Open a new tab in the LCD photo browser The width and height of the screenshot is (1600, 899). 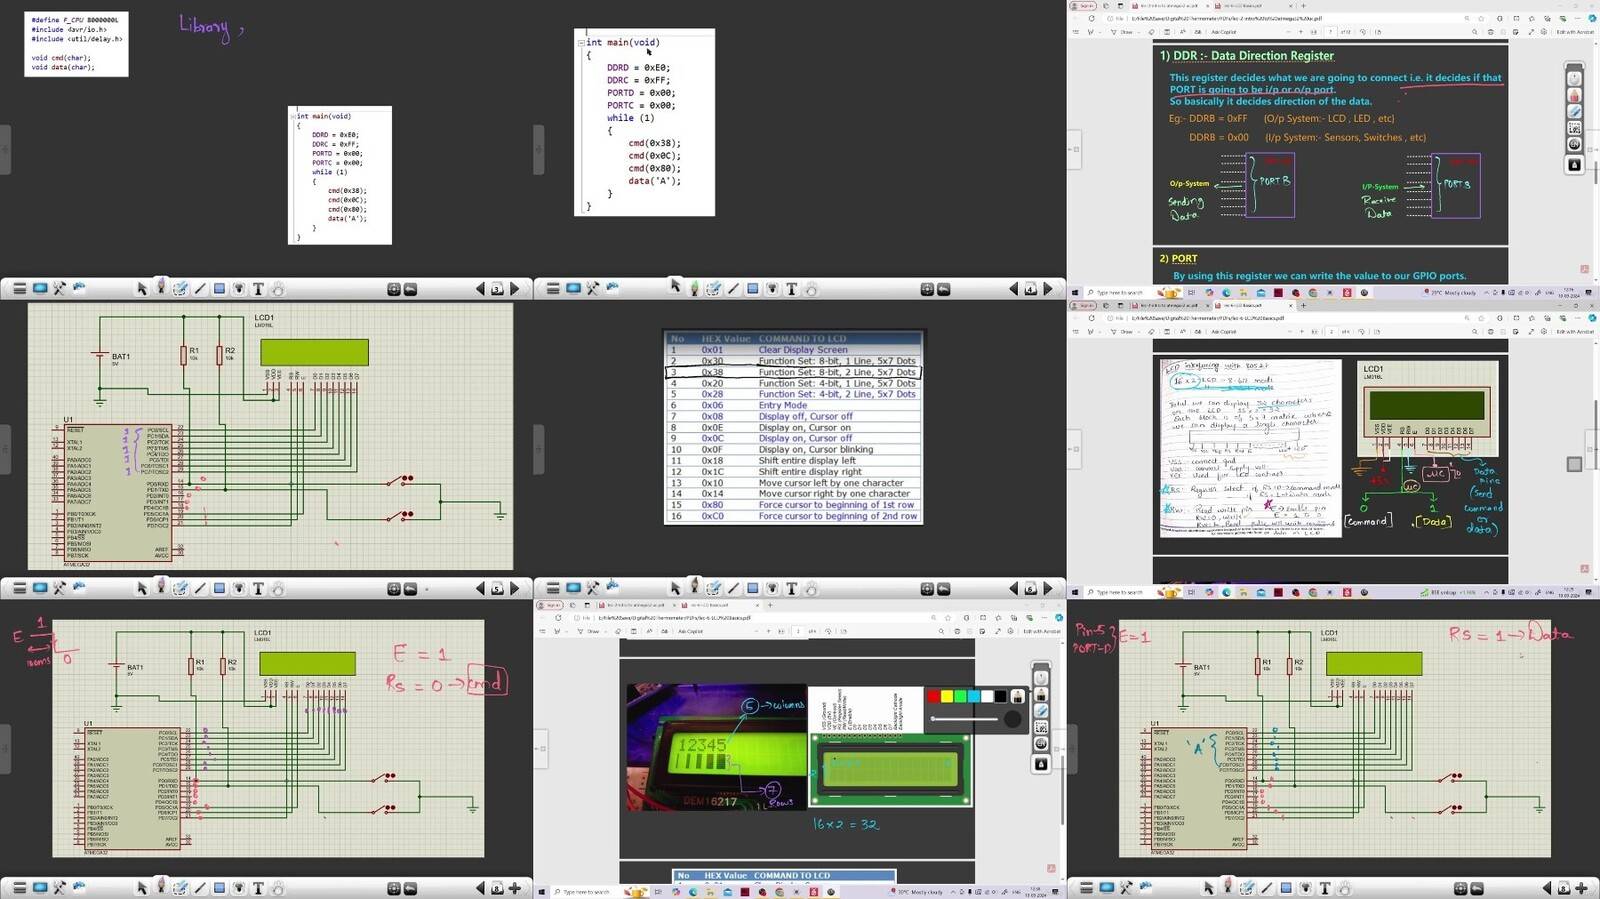pyautogui.click(x=770, y=605)
